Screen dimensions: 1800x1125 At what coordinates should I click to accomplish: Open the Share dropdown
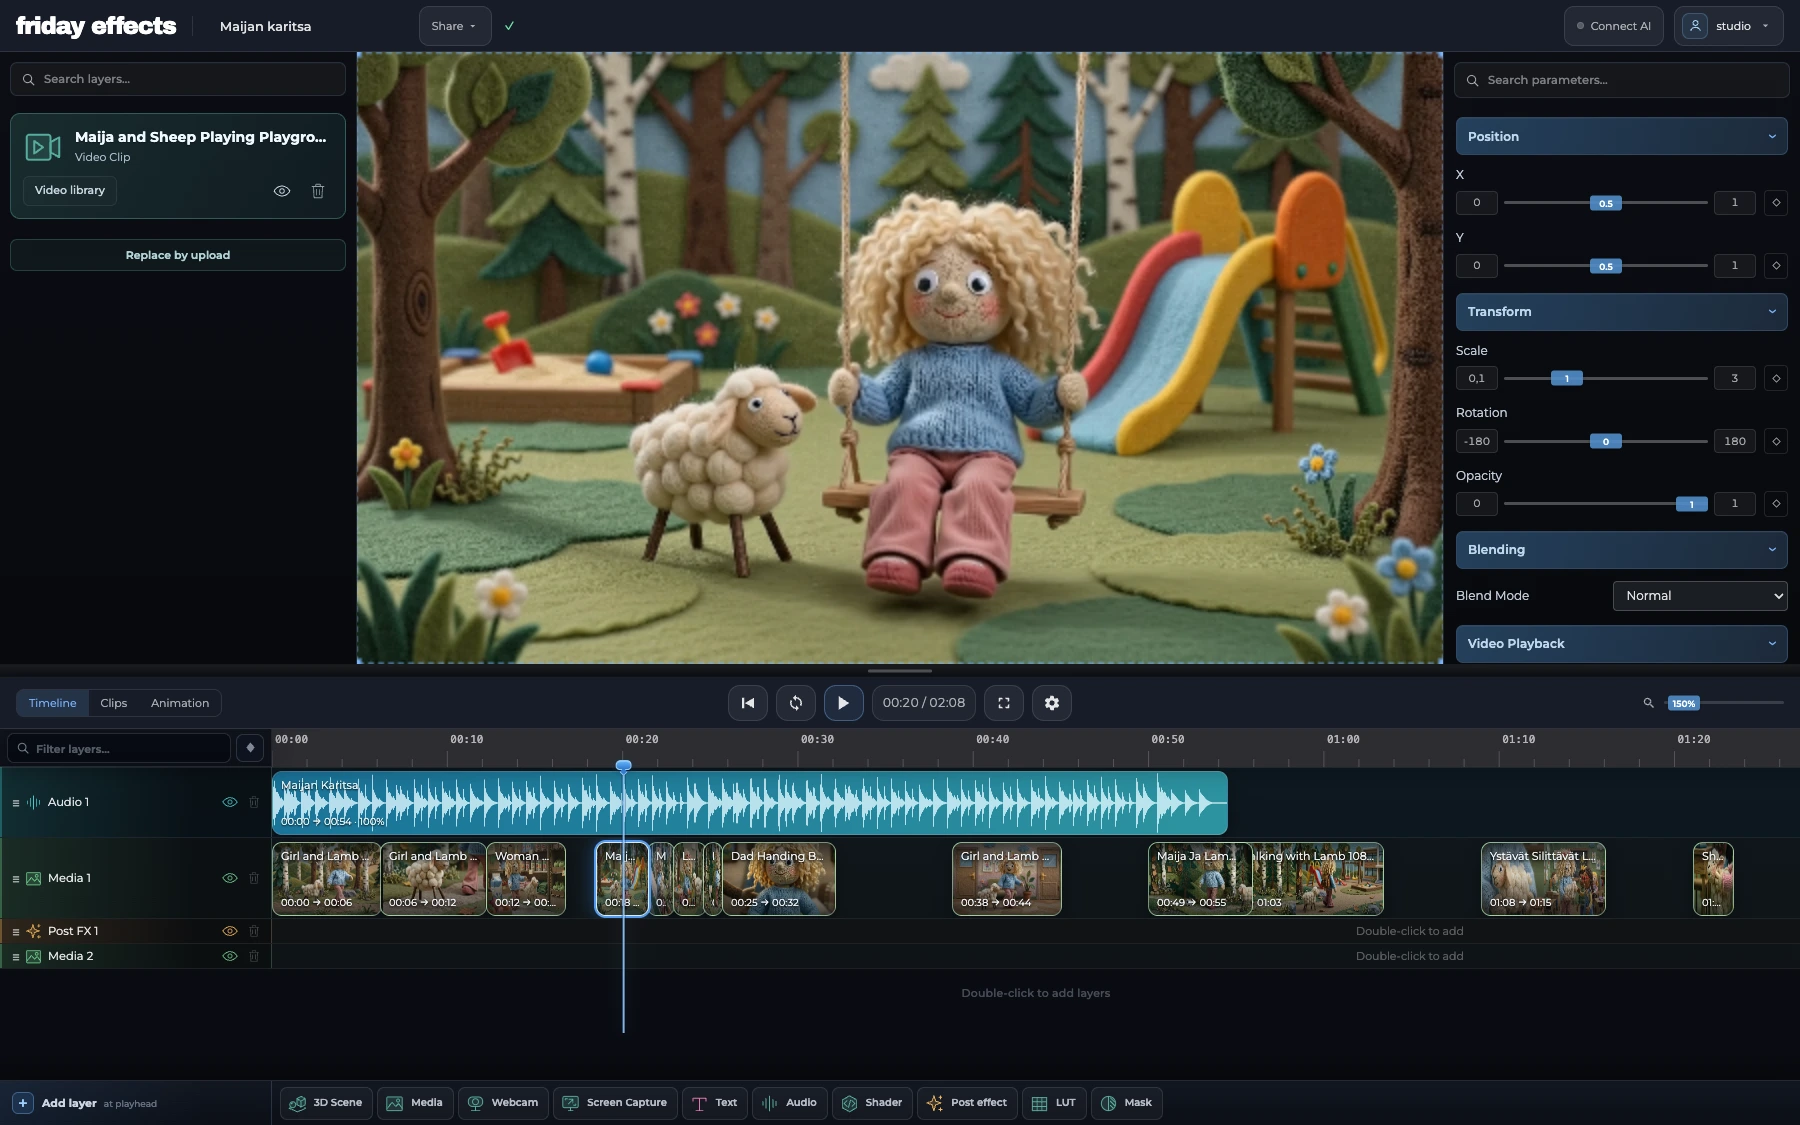pos(454,26)
